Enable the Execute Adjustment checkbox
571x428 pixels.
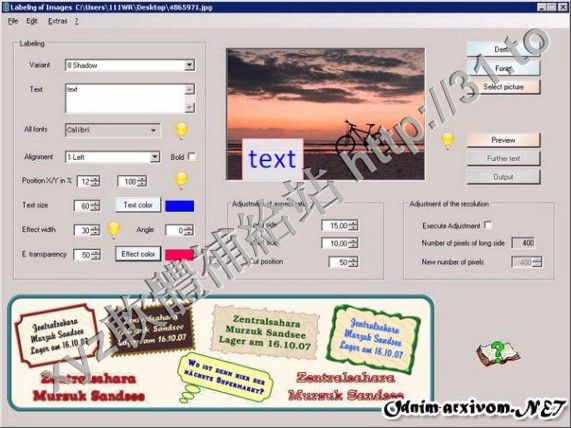[488, 225]
